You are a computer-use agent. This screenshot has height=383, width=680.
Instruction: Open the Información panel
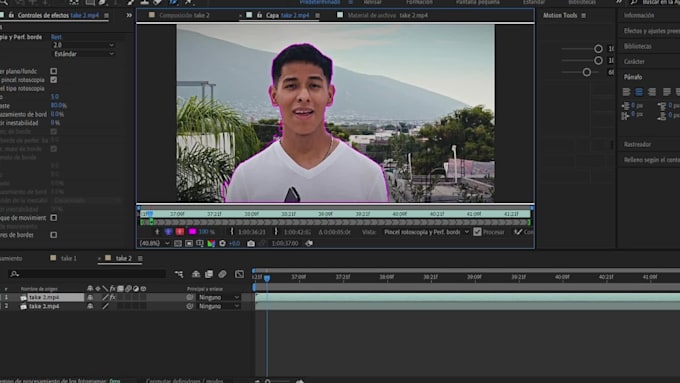click(x=639, y=15)
